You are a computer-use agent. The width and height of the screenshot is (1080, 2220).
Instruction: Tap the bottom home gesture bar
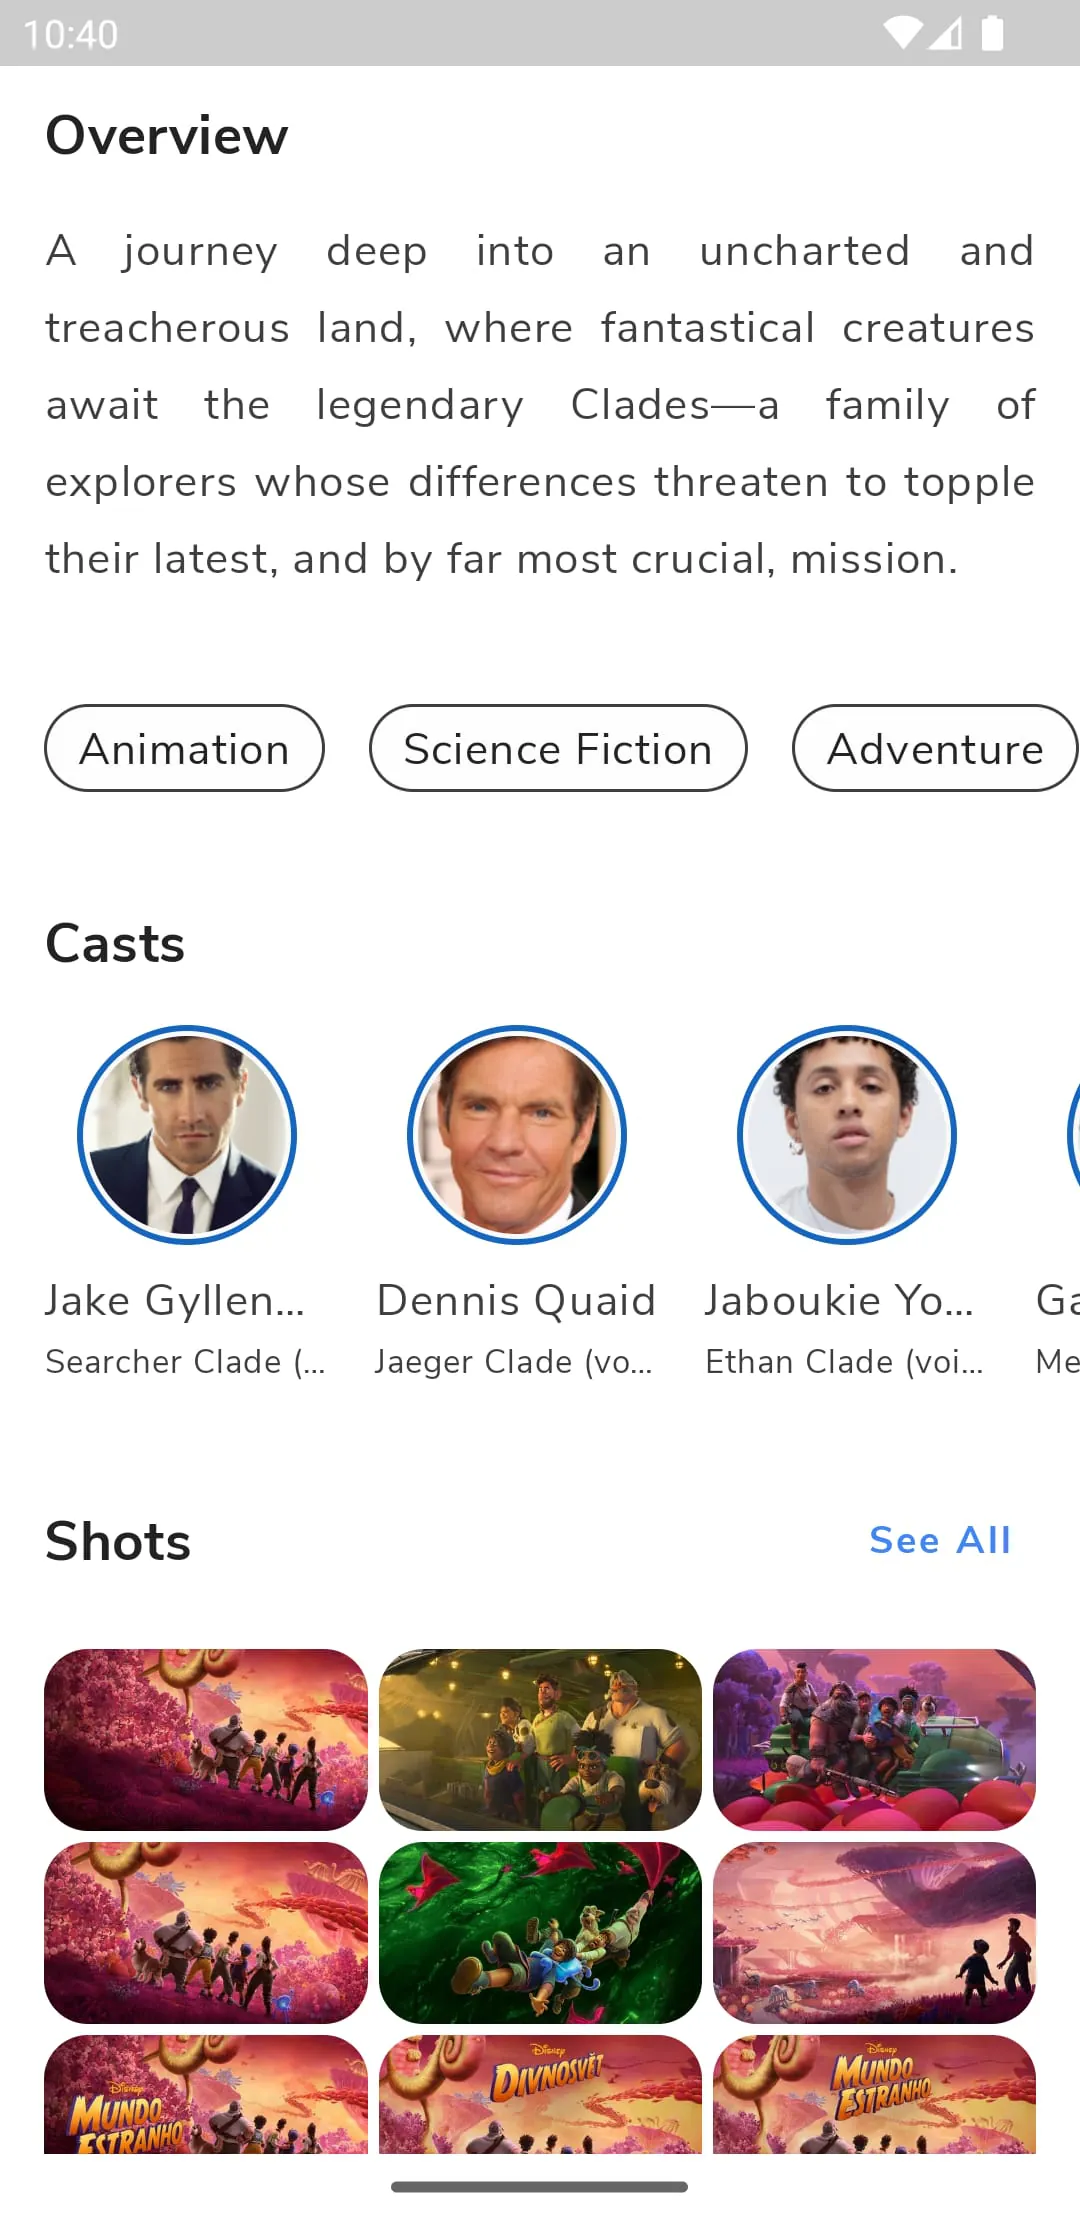pyautogui.click(x=540, y=2187)
